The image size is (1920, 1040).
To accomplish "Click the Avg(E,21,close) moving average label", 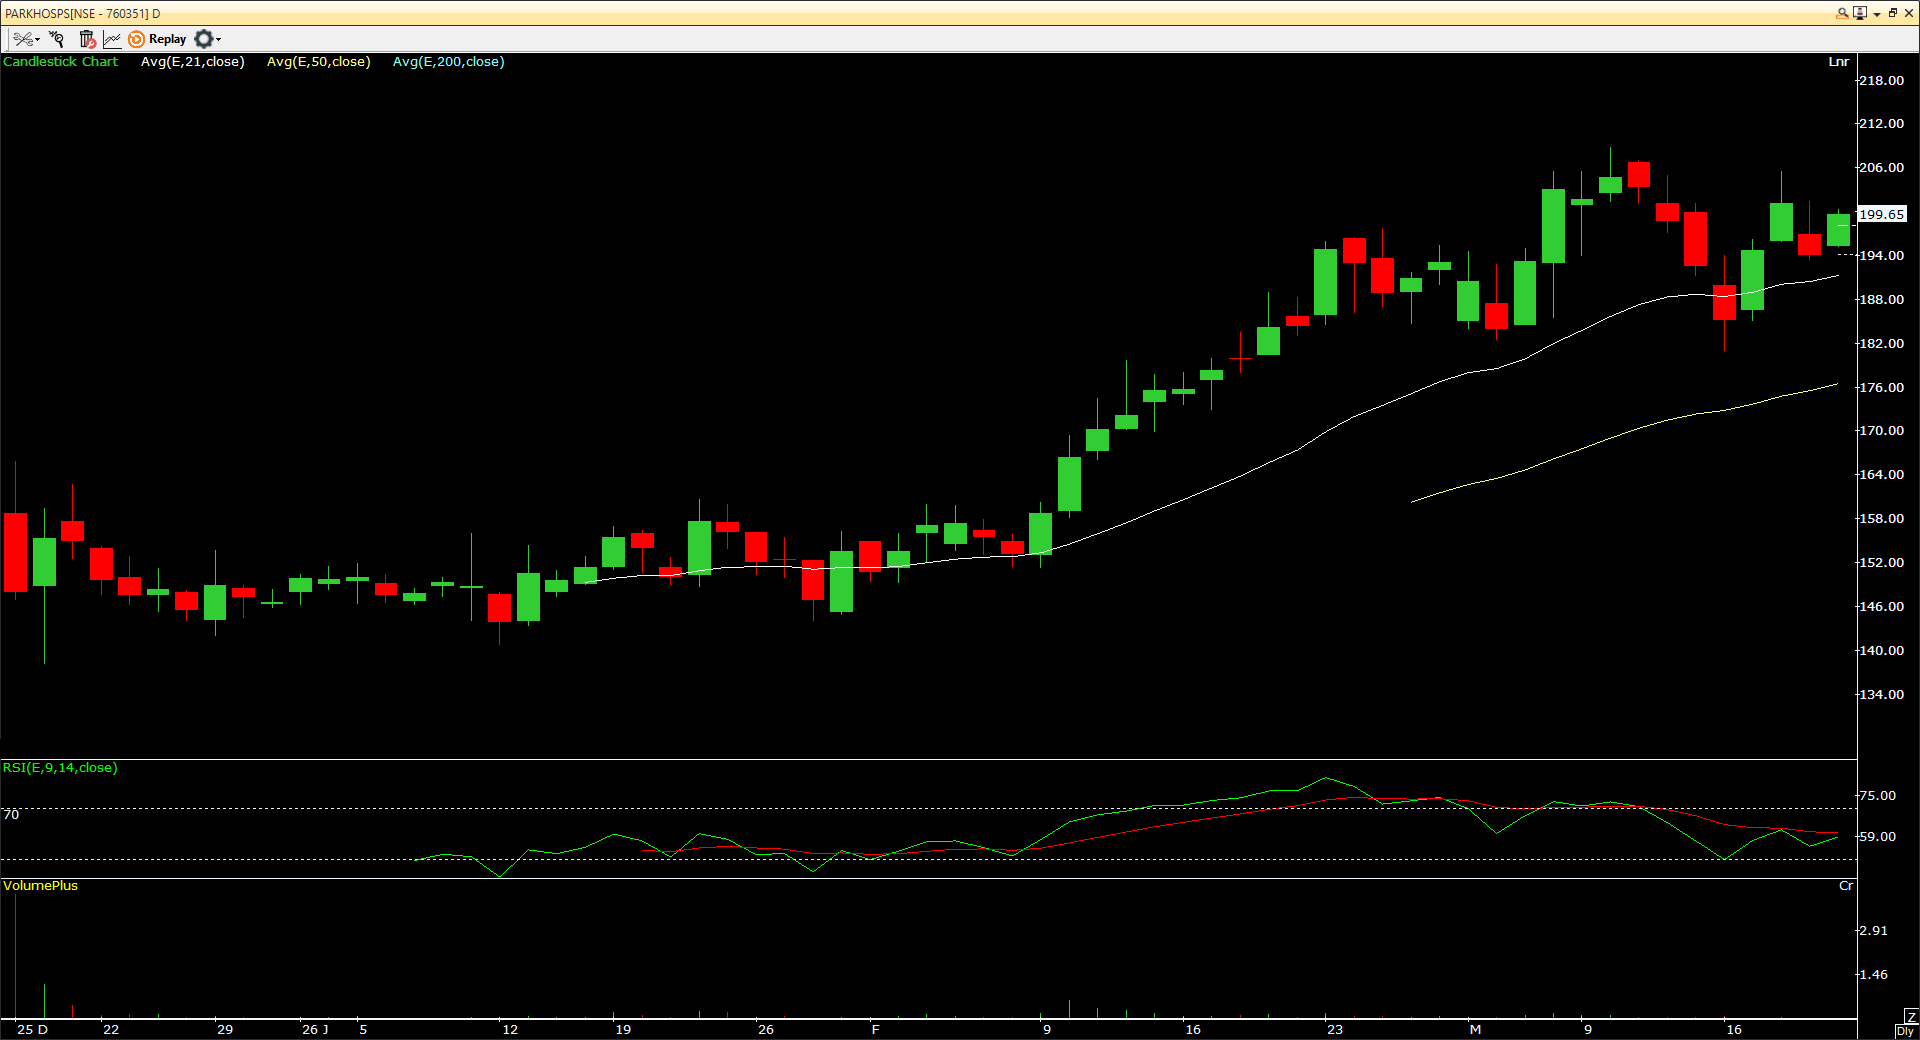I will coord(192,62).
